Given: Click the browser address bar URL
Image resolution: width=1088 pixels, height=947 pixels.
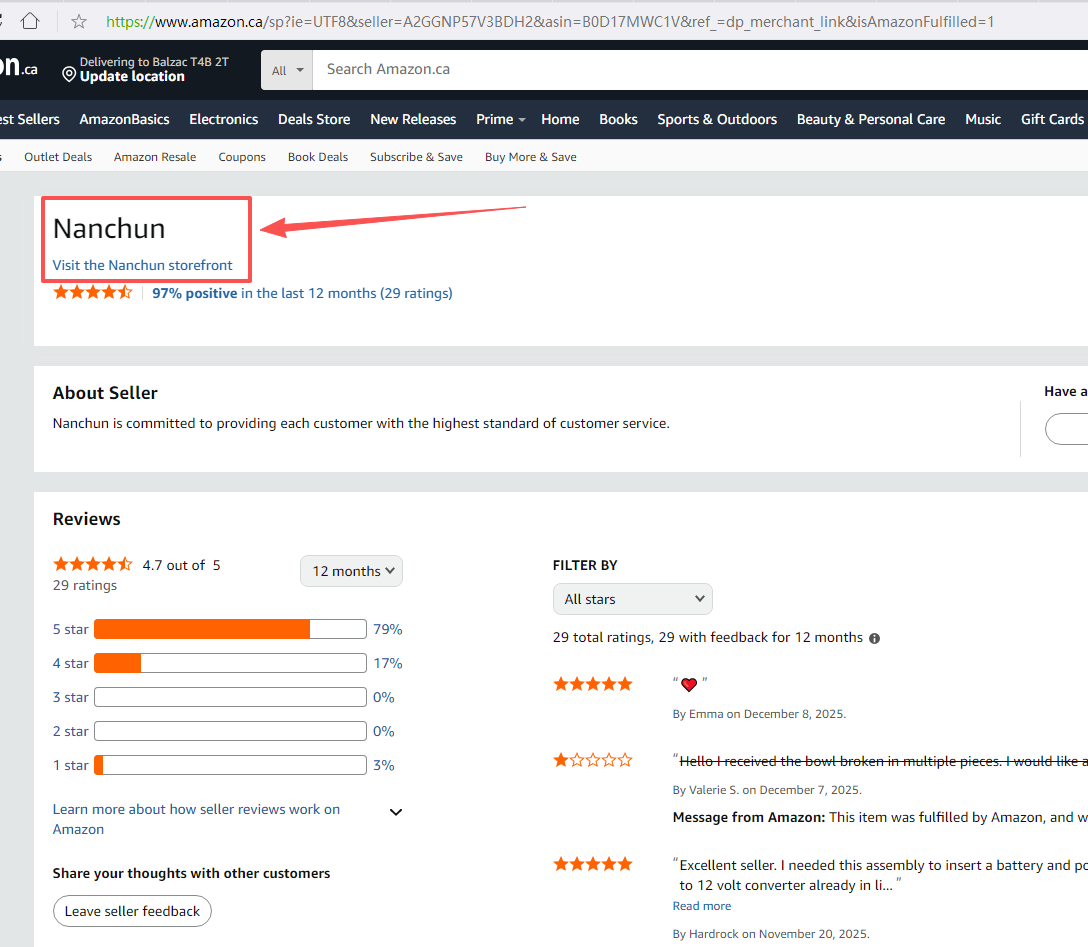Looking at the screenshot, I should pos(550,22).
